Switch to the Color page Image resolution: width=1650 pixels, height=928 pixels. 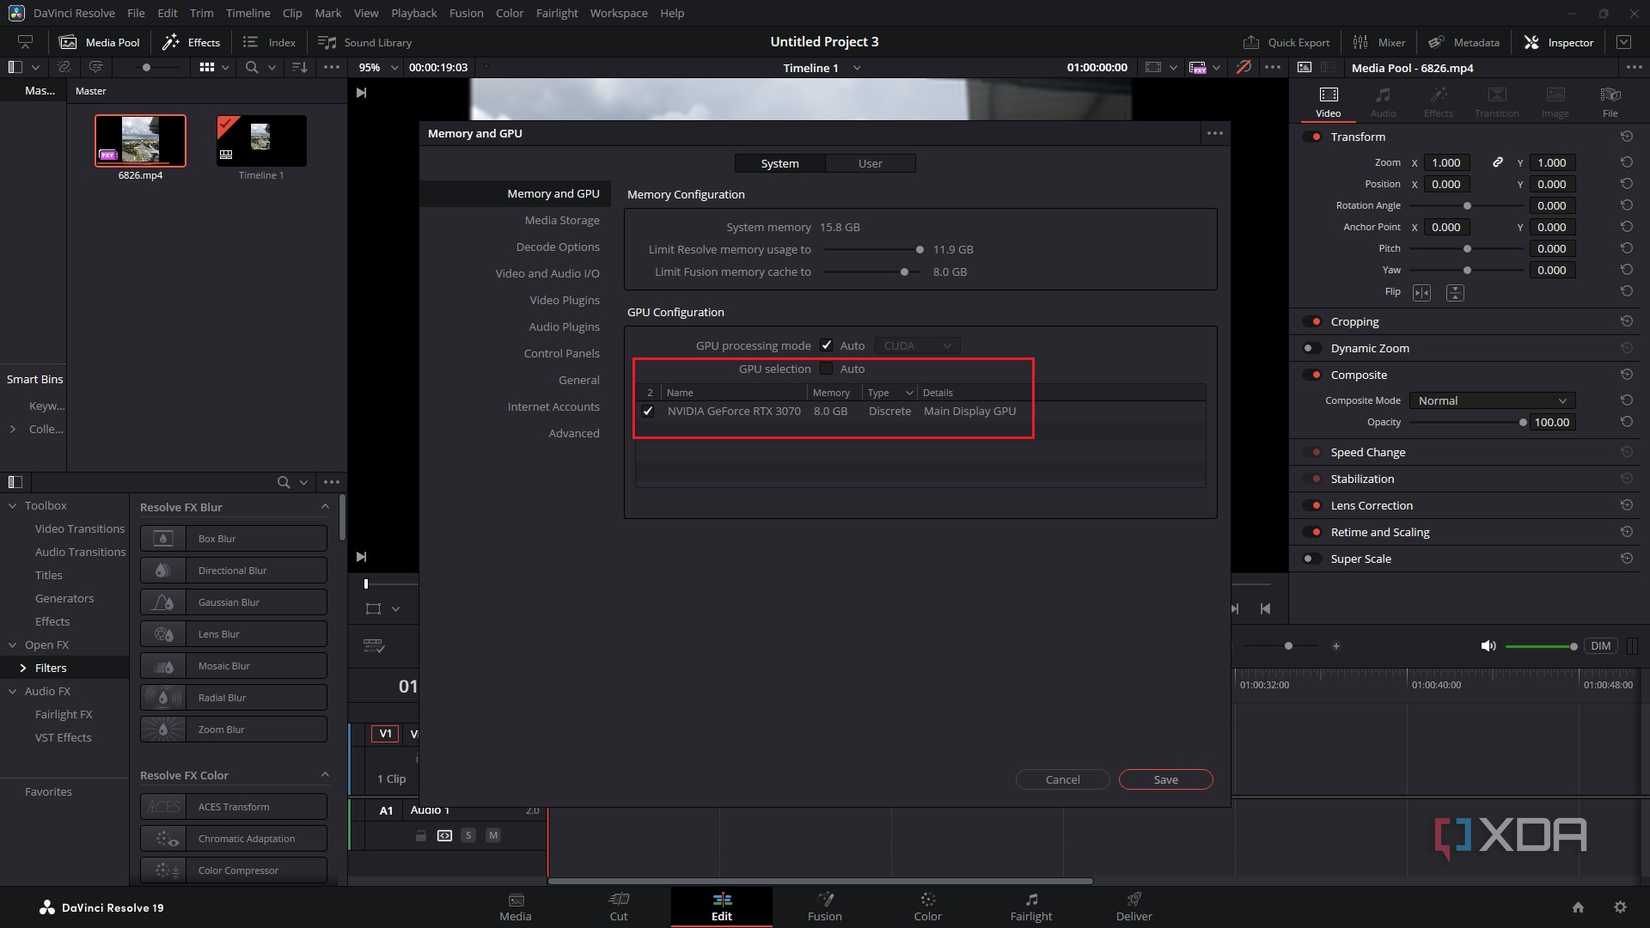click(x=926, y=906)
